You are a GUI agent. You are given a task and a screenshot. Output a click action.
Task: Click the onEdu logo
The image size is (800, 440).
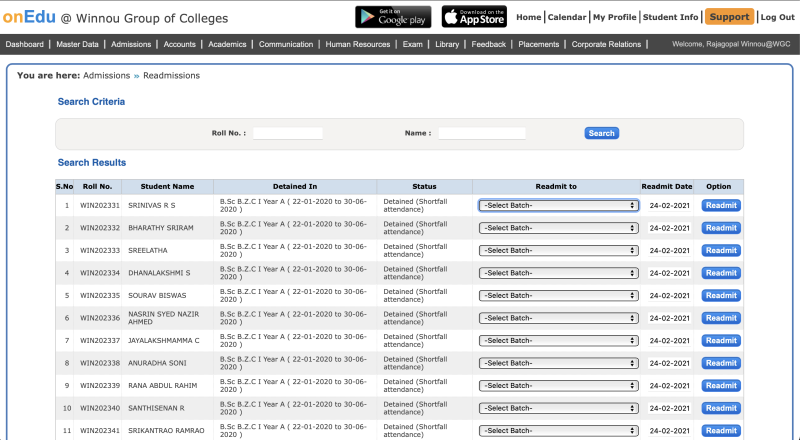pyautogui.click(x=28, y=17)
